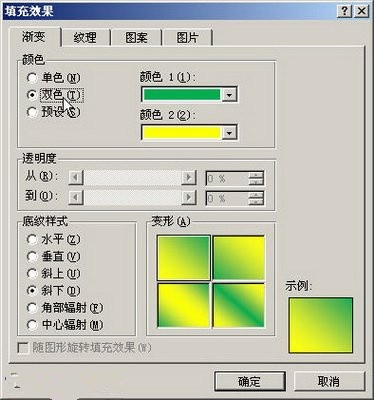Viewport: 374px width, 400px height.
Task: Select the top-left gradient variant thumbnail
Action: (183, 258)
